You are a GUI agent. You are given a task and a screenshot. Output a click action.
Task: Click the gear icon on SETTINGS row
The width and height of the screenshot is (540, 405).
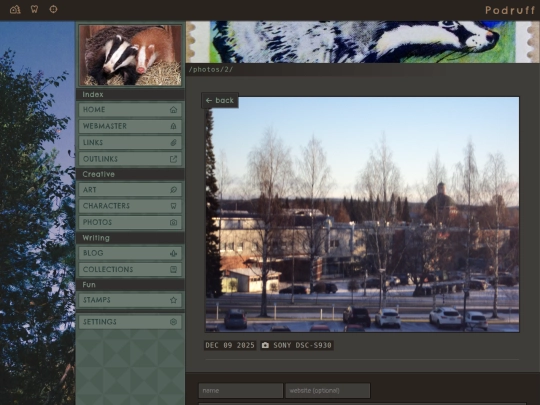point(173,322)
